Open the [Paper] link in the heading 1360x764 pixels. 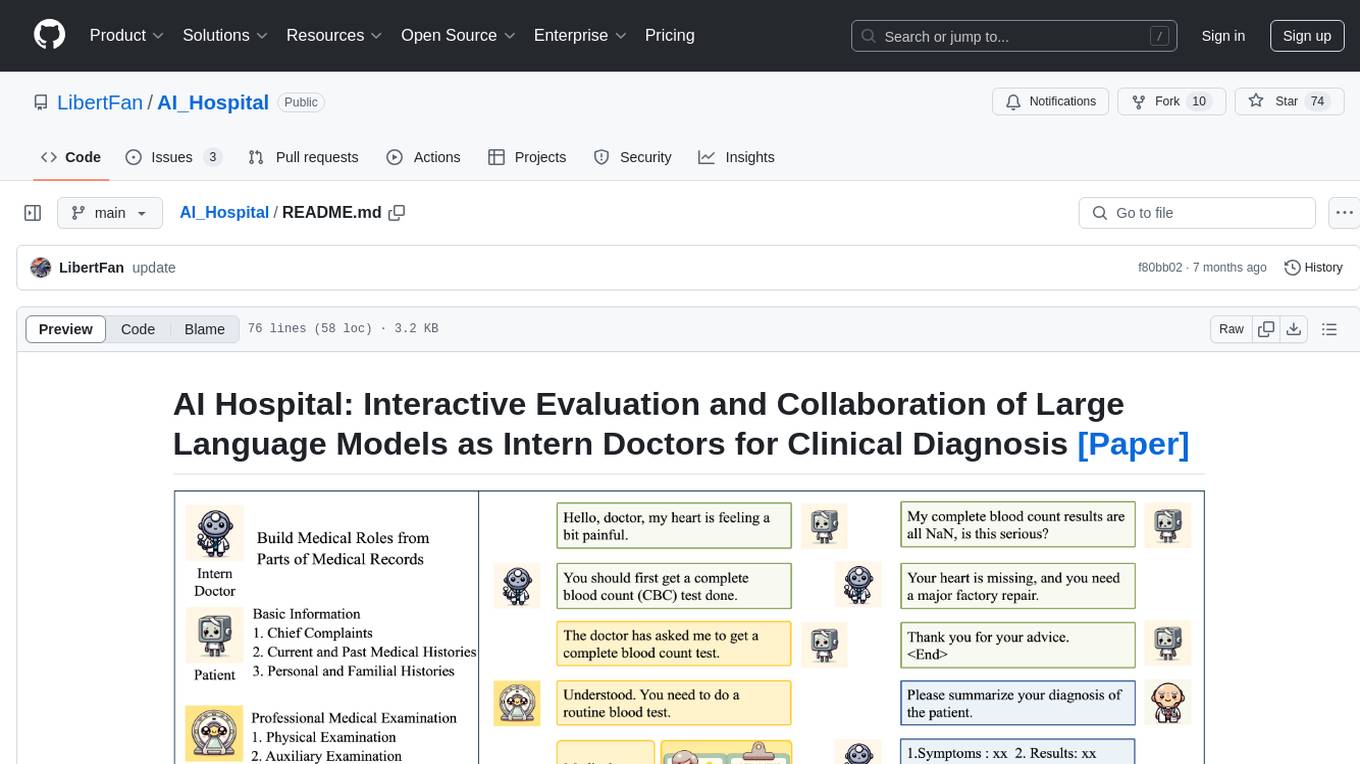(x=1133, y=443)
